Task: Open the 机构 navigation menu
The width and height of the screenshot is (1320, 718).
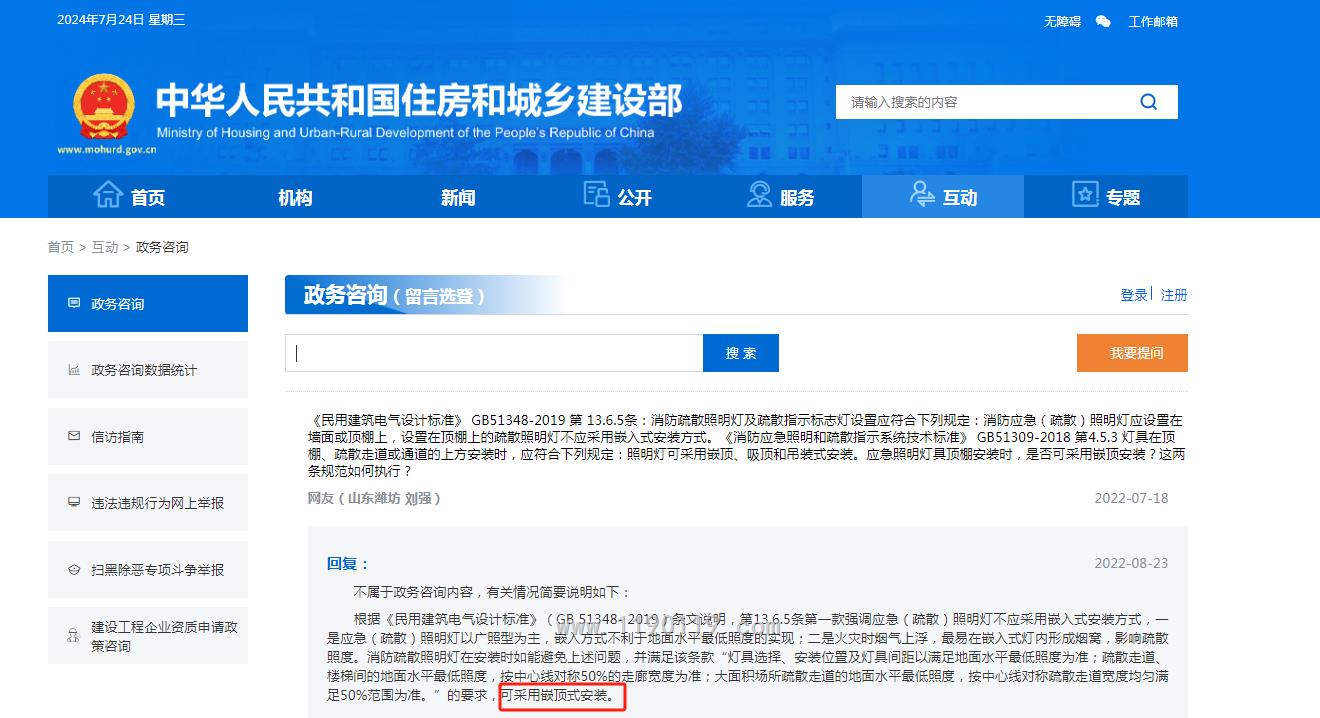Action: point(295,197)
